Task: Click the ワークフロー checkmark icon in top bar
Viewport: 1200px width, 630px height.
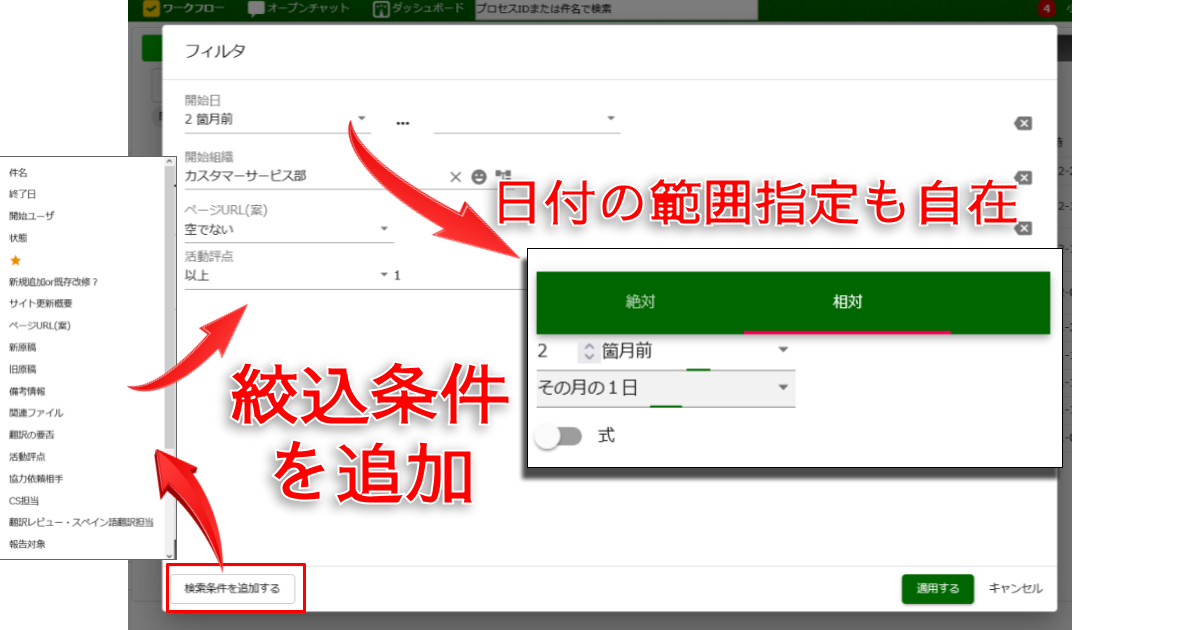Action: tap(152, 9)
